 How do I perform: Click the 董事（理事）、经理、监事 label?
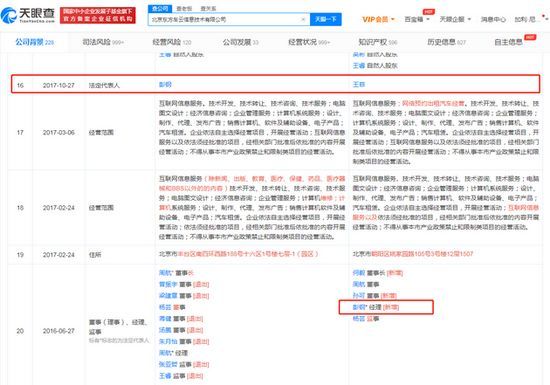[x=118, y=326]
